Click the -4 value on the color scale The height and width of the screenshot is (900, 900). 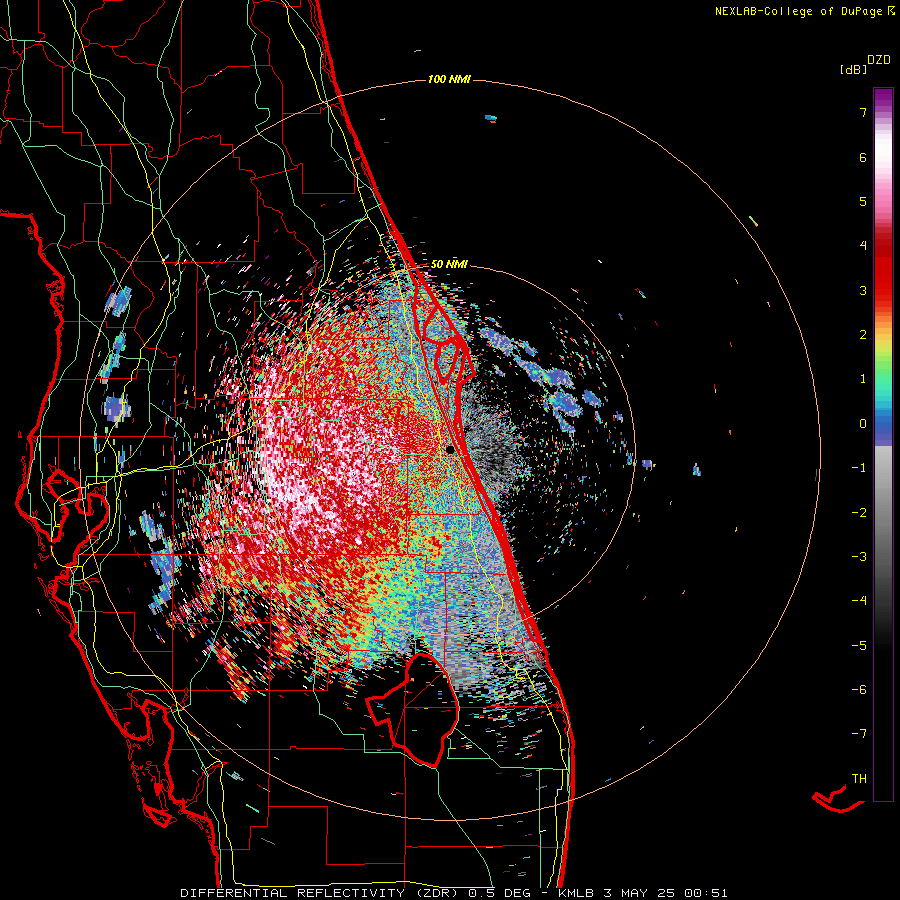click(x=859, y=601)
